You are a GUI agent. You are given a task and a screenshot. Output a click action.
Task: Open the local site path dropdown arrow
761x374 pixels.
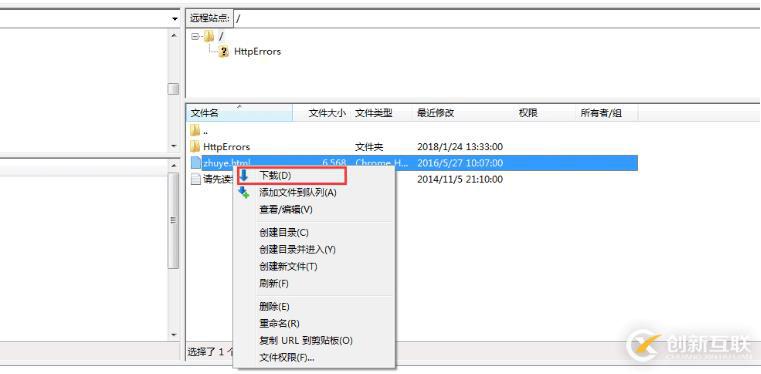coord(174,19)
